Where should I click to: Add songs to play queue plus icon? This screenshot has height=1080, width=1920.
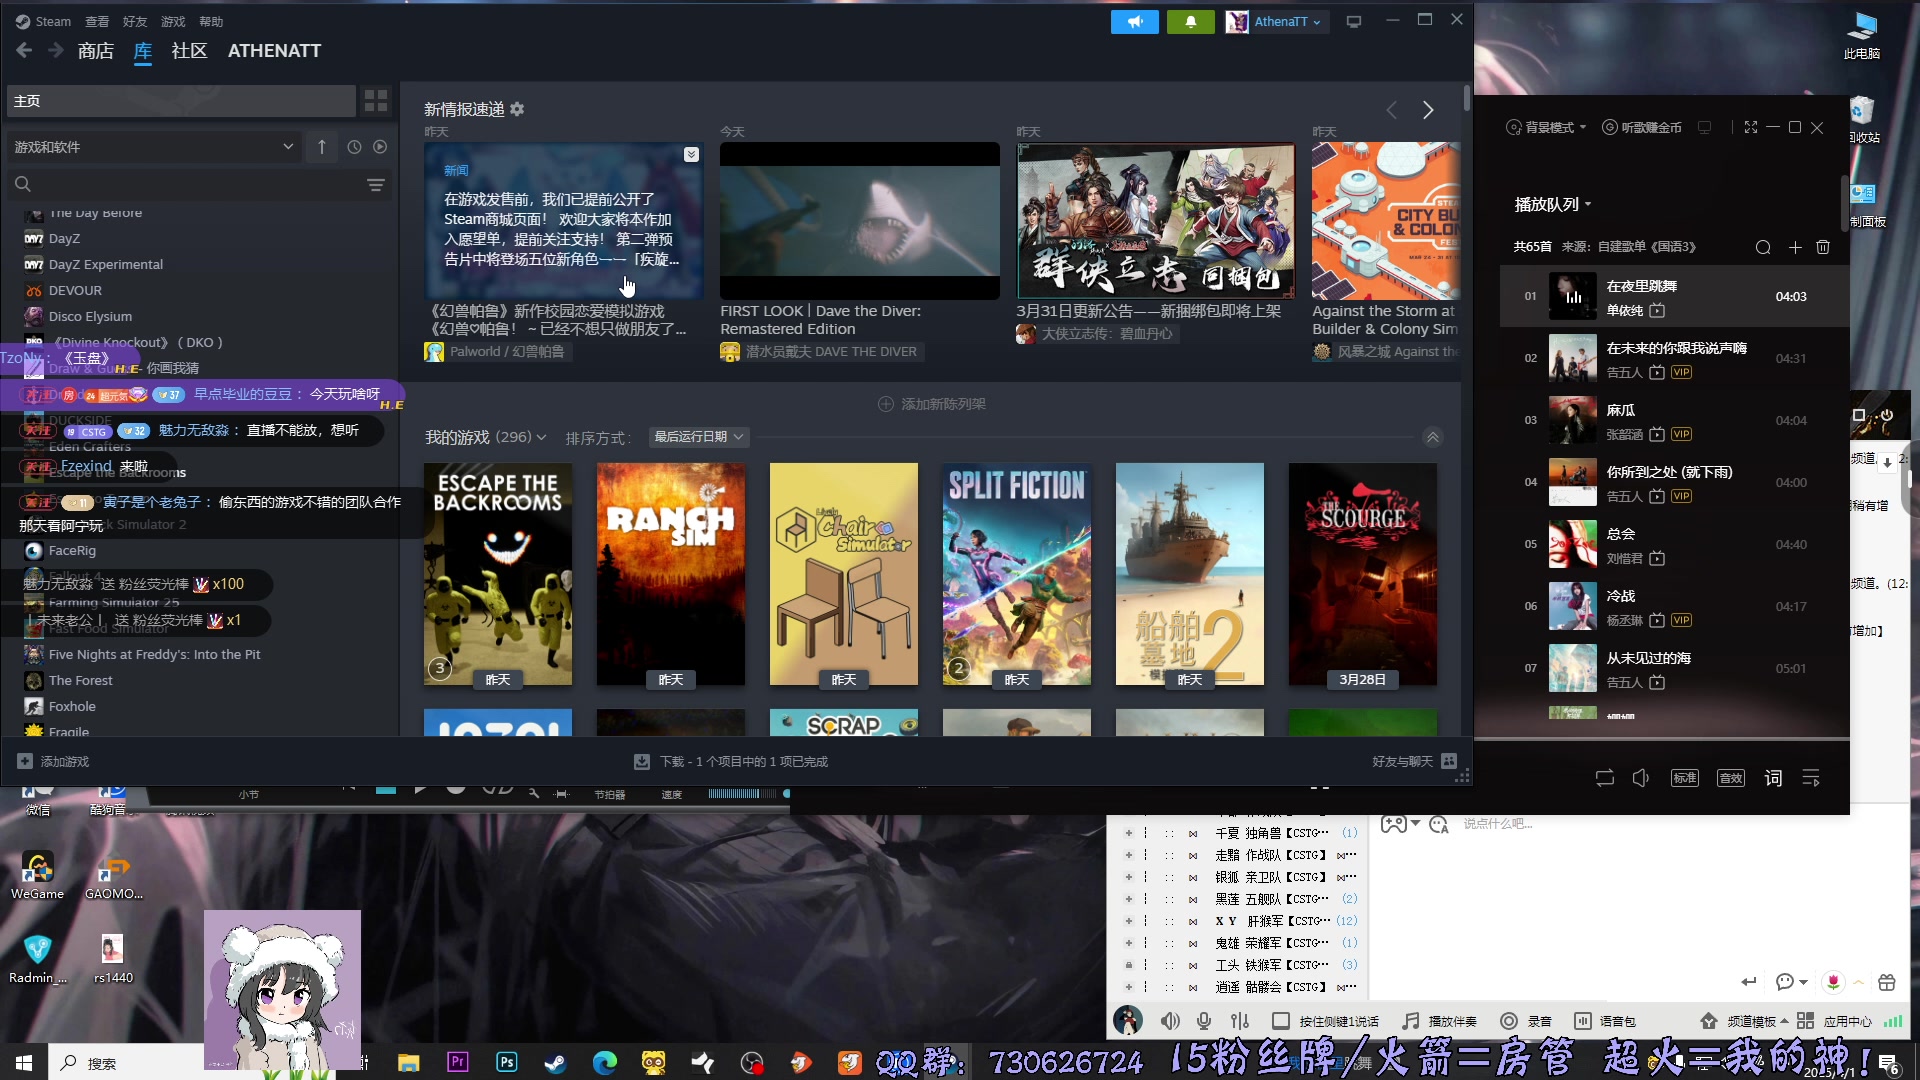pos(1795,247)
